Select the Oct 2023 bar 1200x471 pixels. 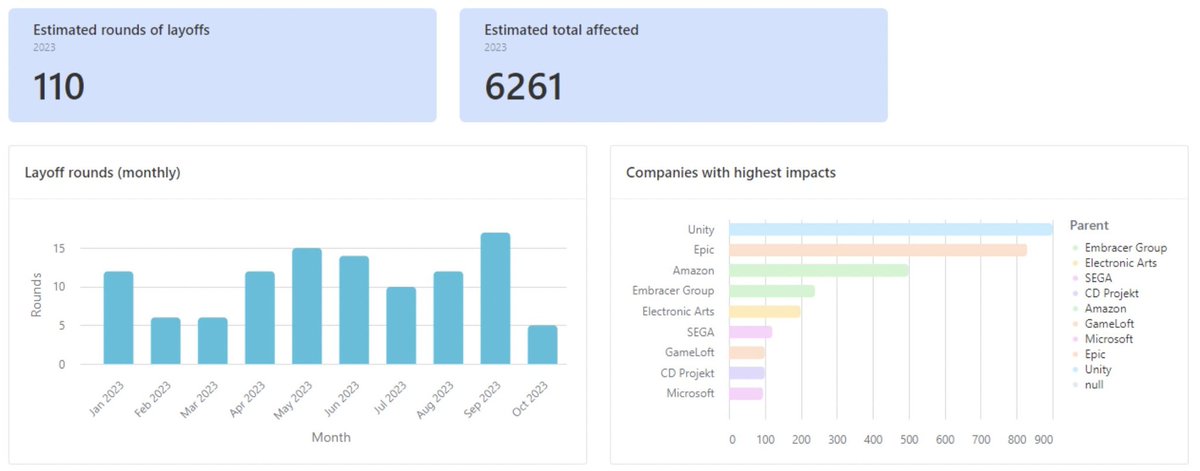point(543,345)
